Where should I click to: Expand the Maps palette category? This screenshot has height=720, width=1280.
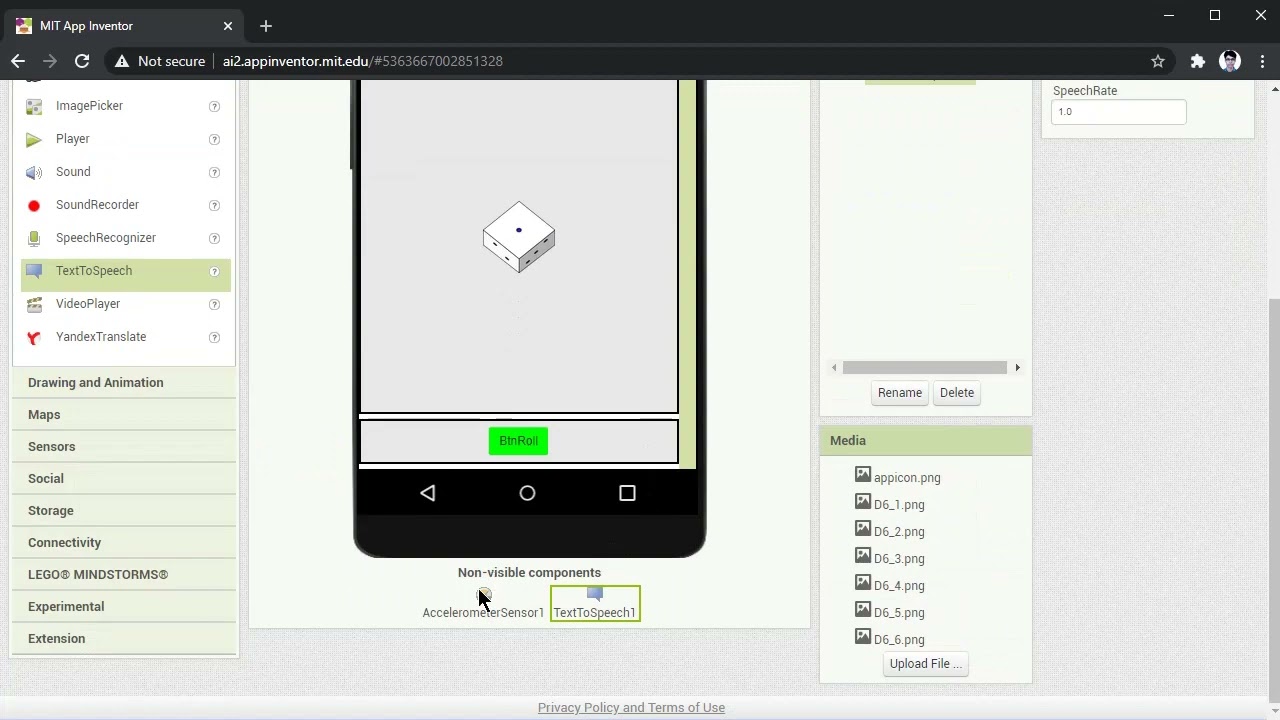pyautogui.click(x=124, y=415)
